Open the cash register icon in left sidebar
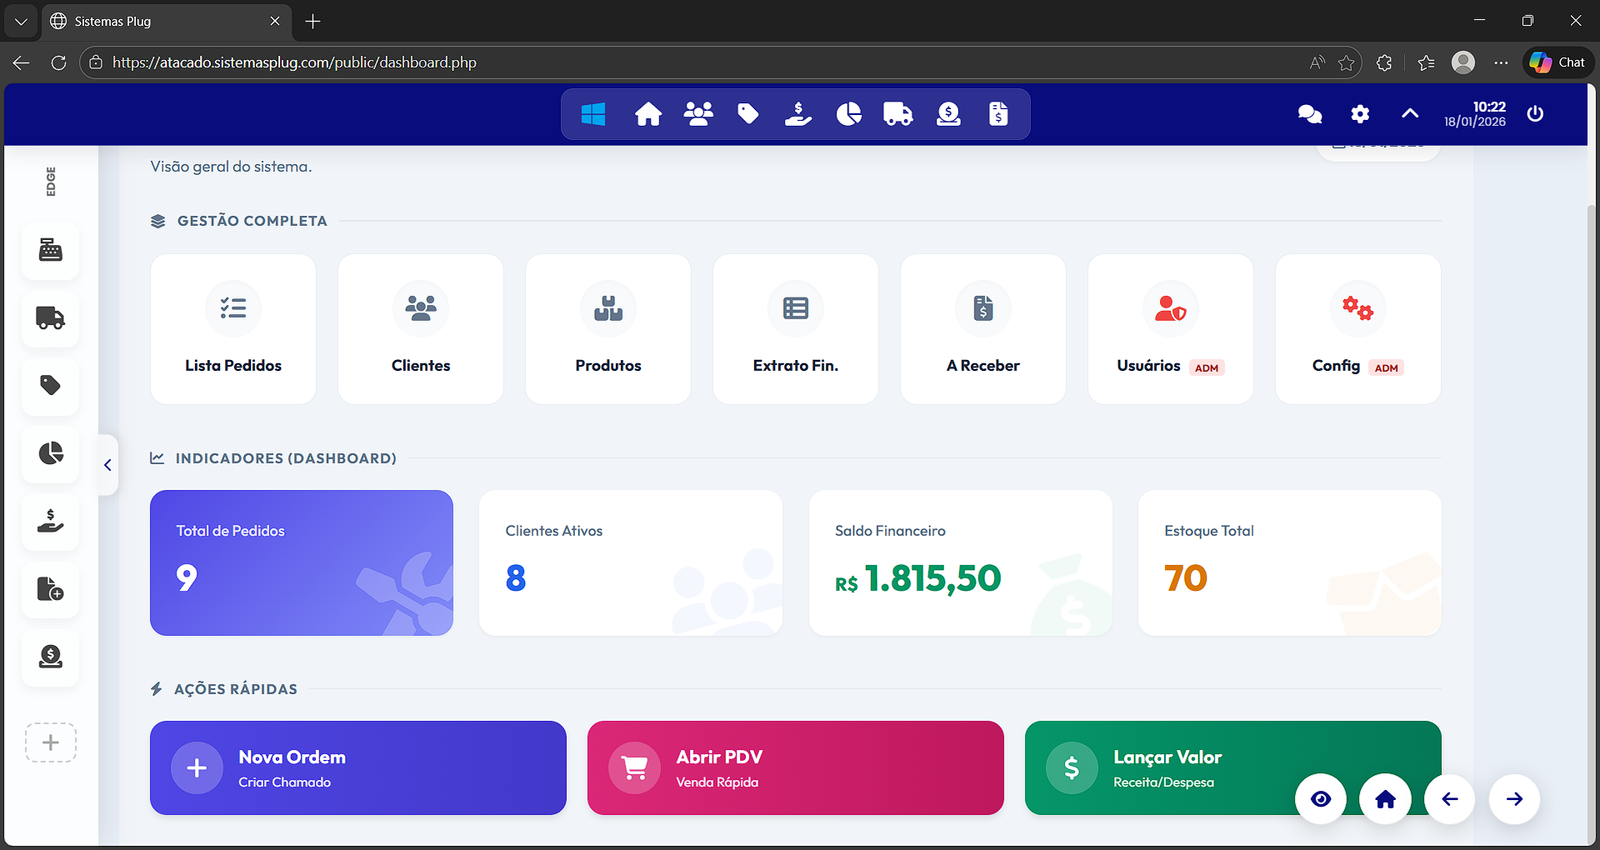 (51, 250)
